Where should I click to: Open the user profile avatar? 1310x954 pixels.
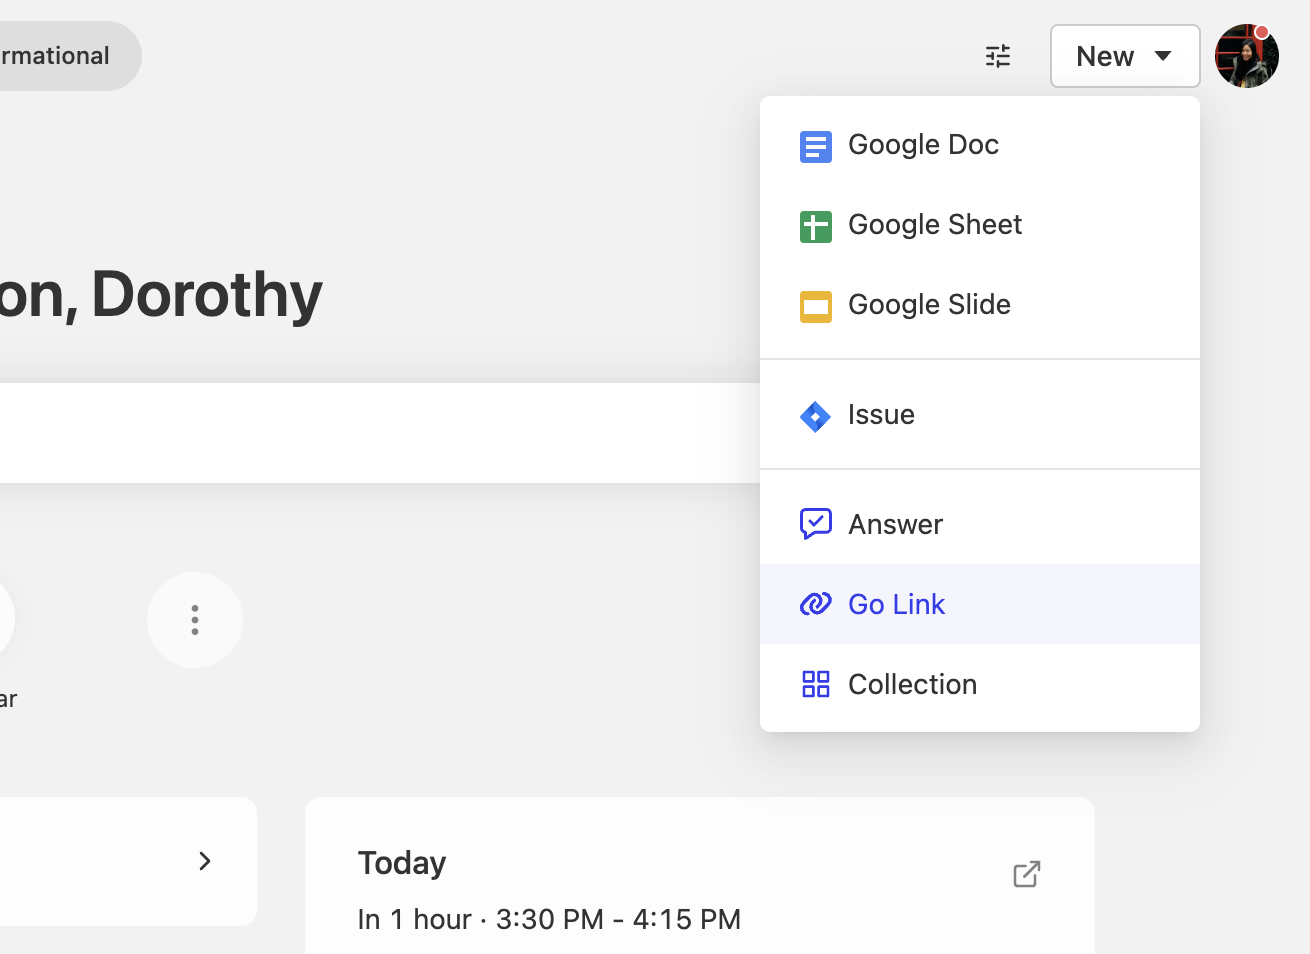click(1245, 58)
